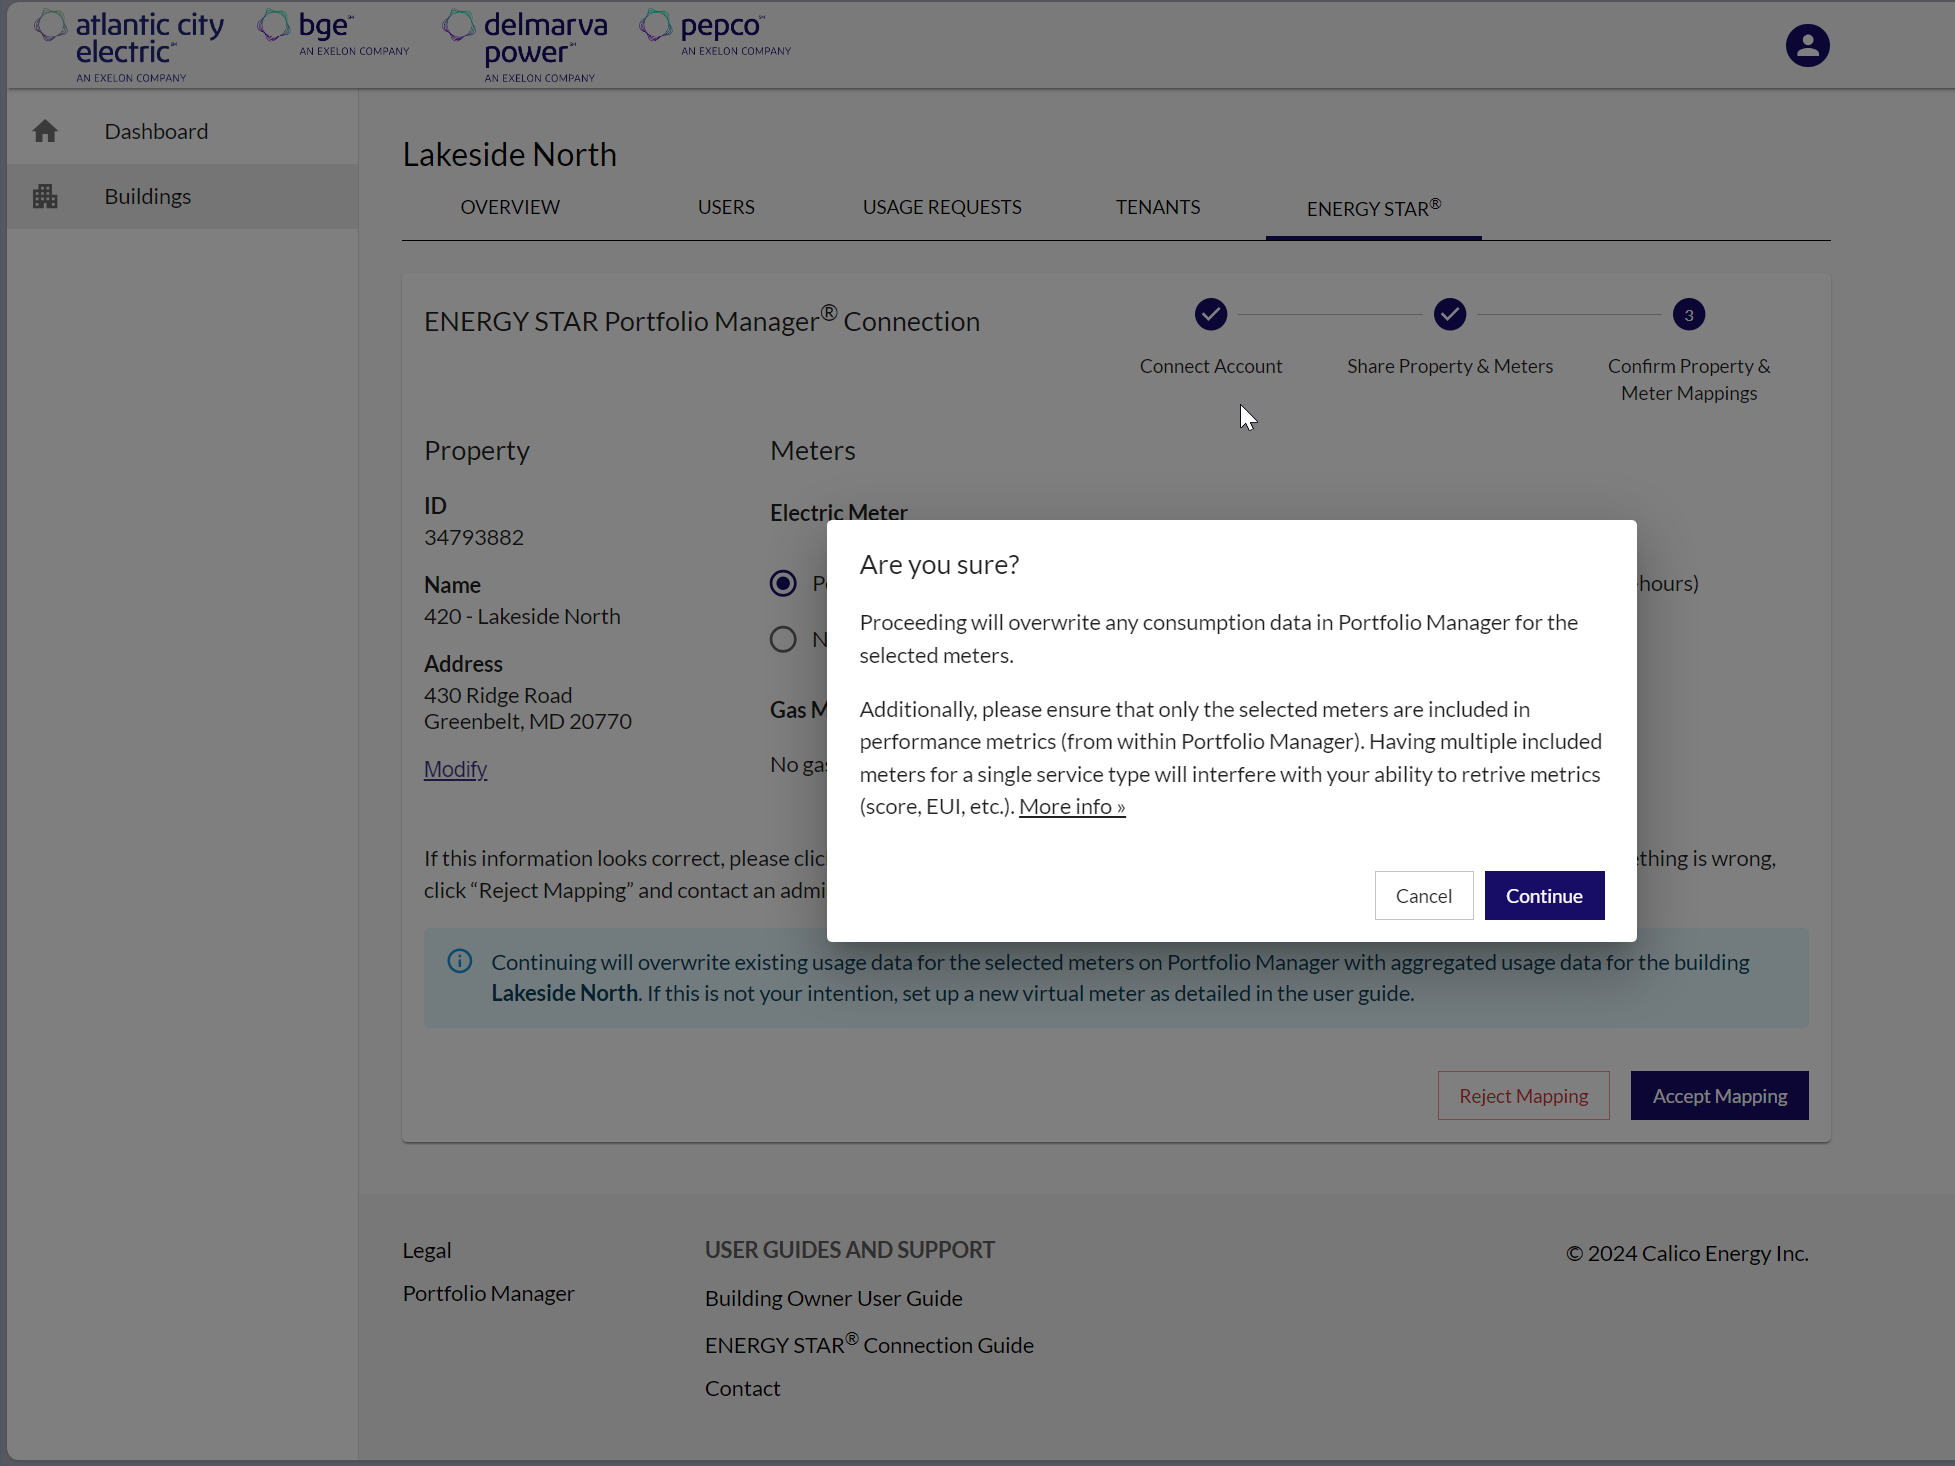Click the Share Property & Meters step checkmark
This screenshot has height=1466, width=1955.
tap(1449, 315)
